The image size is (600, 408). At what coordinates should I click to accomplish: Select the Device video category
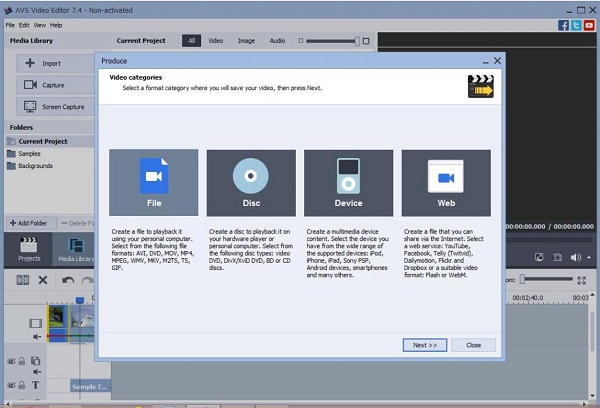(x=348, y=183)
